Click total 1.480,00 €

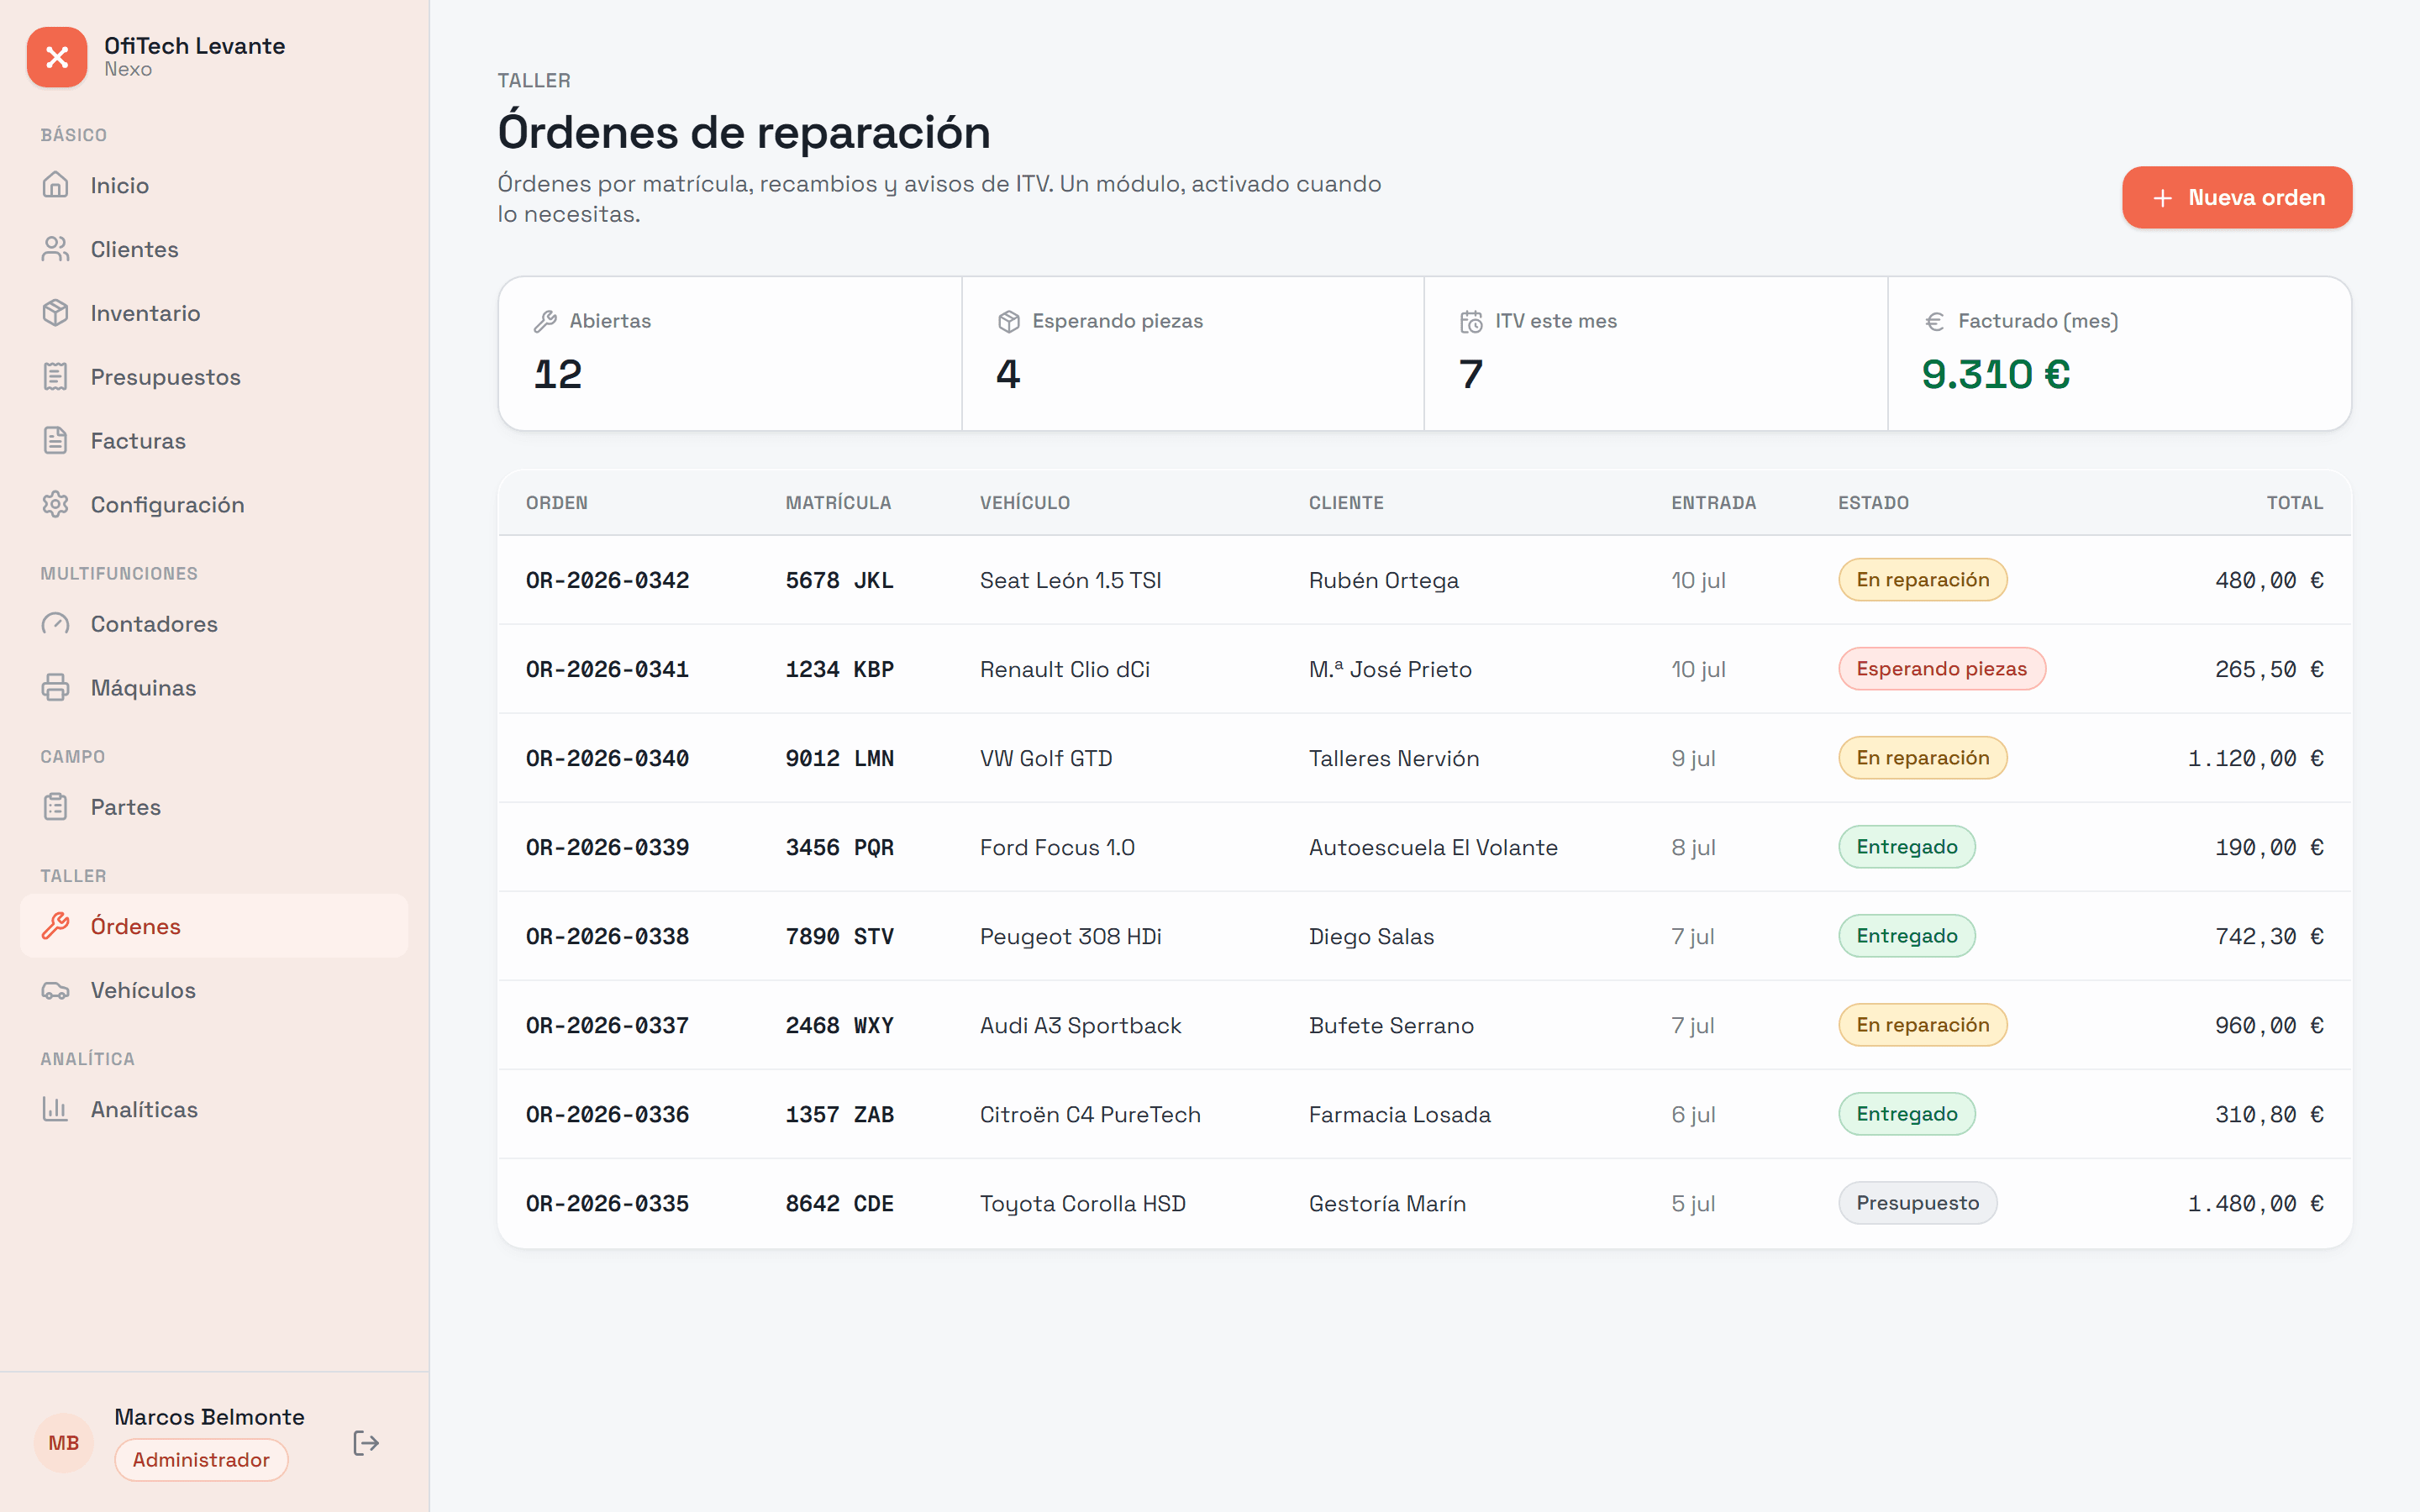tap(2255, 1203)
